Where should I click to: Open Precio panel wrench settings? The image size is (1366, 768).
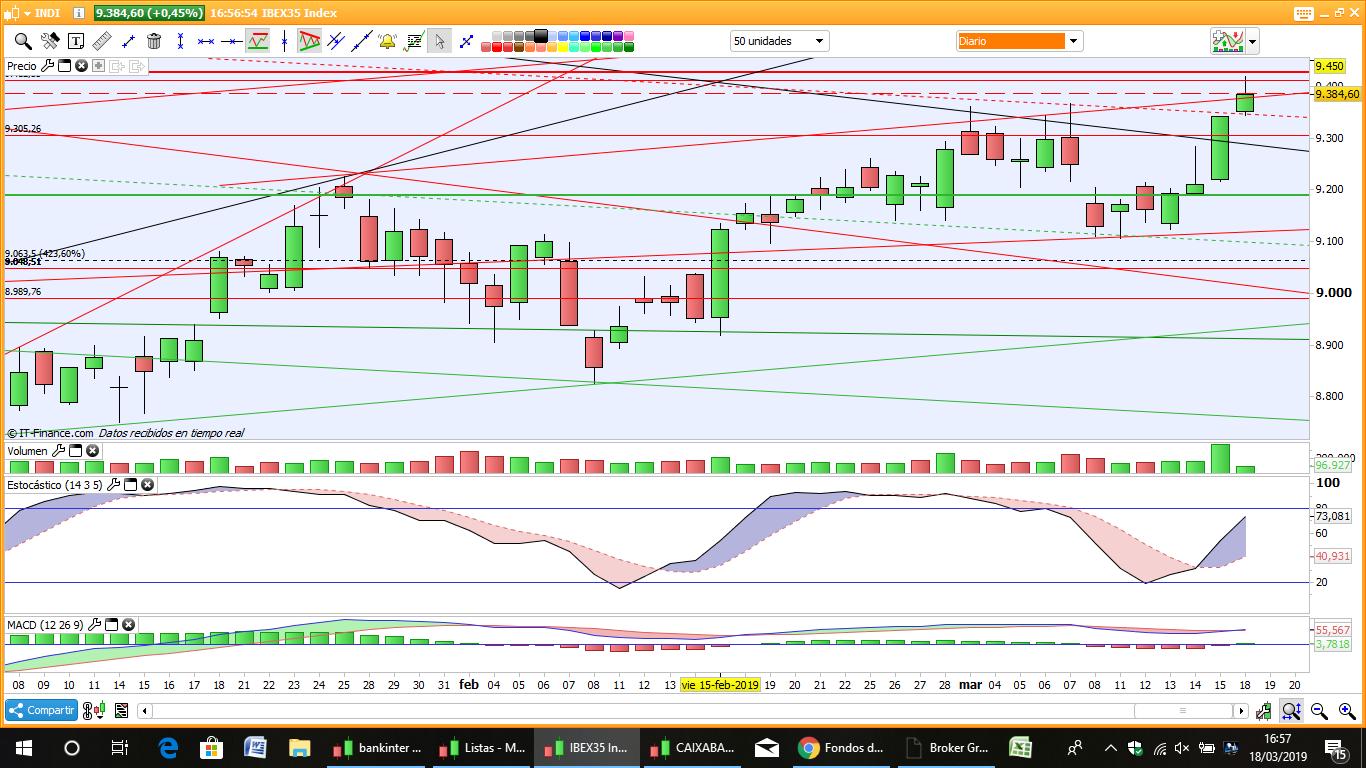pyautogui.click(x=47, y=66)
